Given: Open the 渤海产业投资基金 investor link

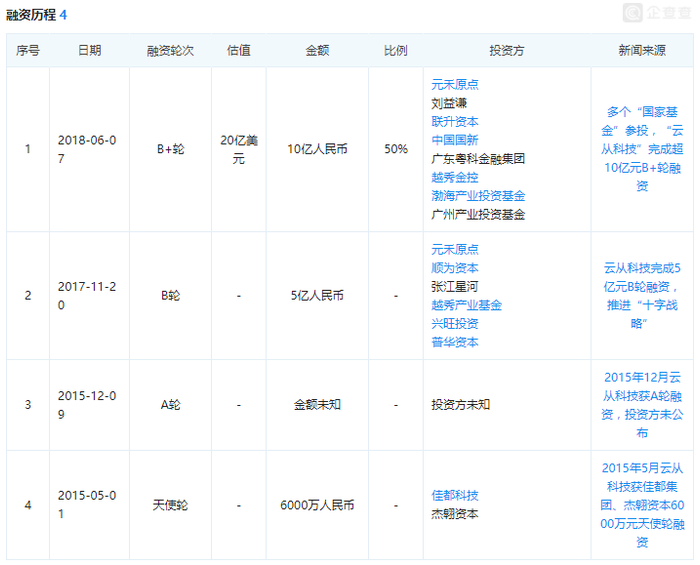Looking at the screenshot, I should 478,196.
